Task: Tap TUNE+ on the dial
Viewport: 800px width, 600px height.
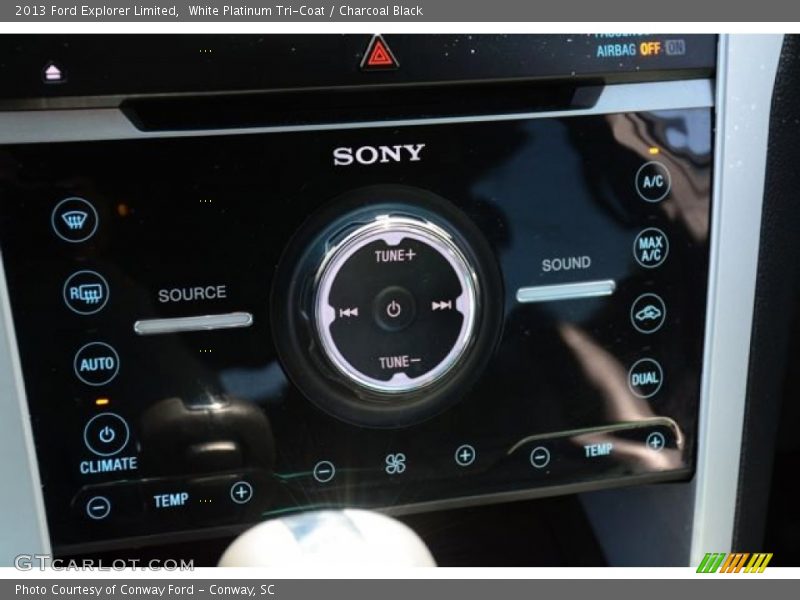Action: pos(395,256)
